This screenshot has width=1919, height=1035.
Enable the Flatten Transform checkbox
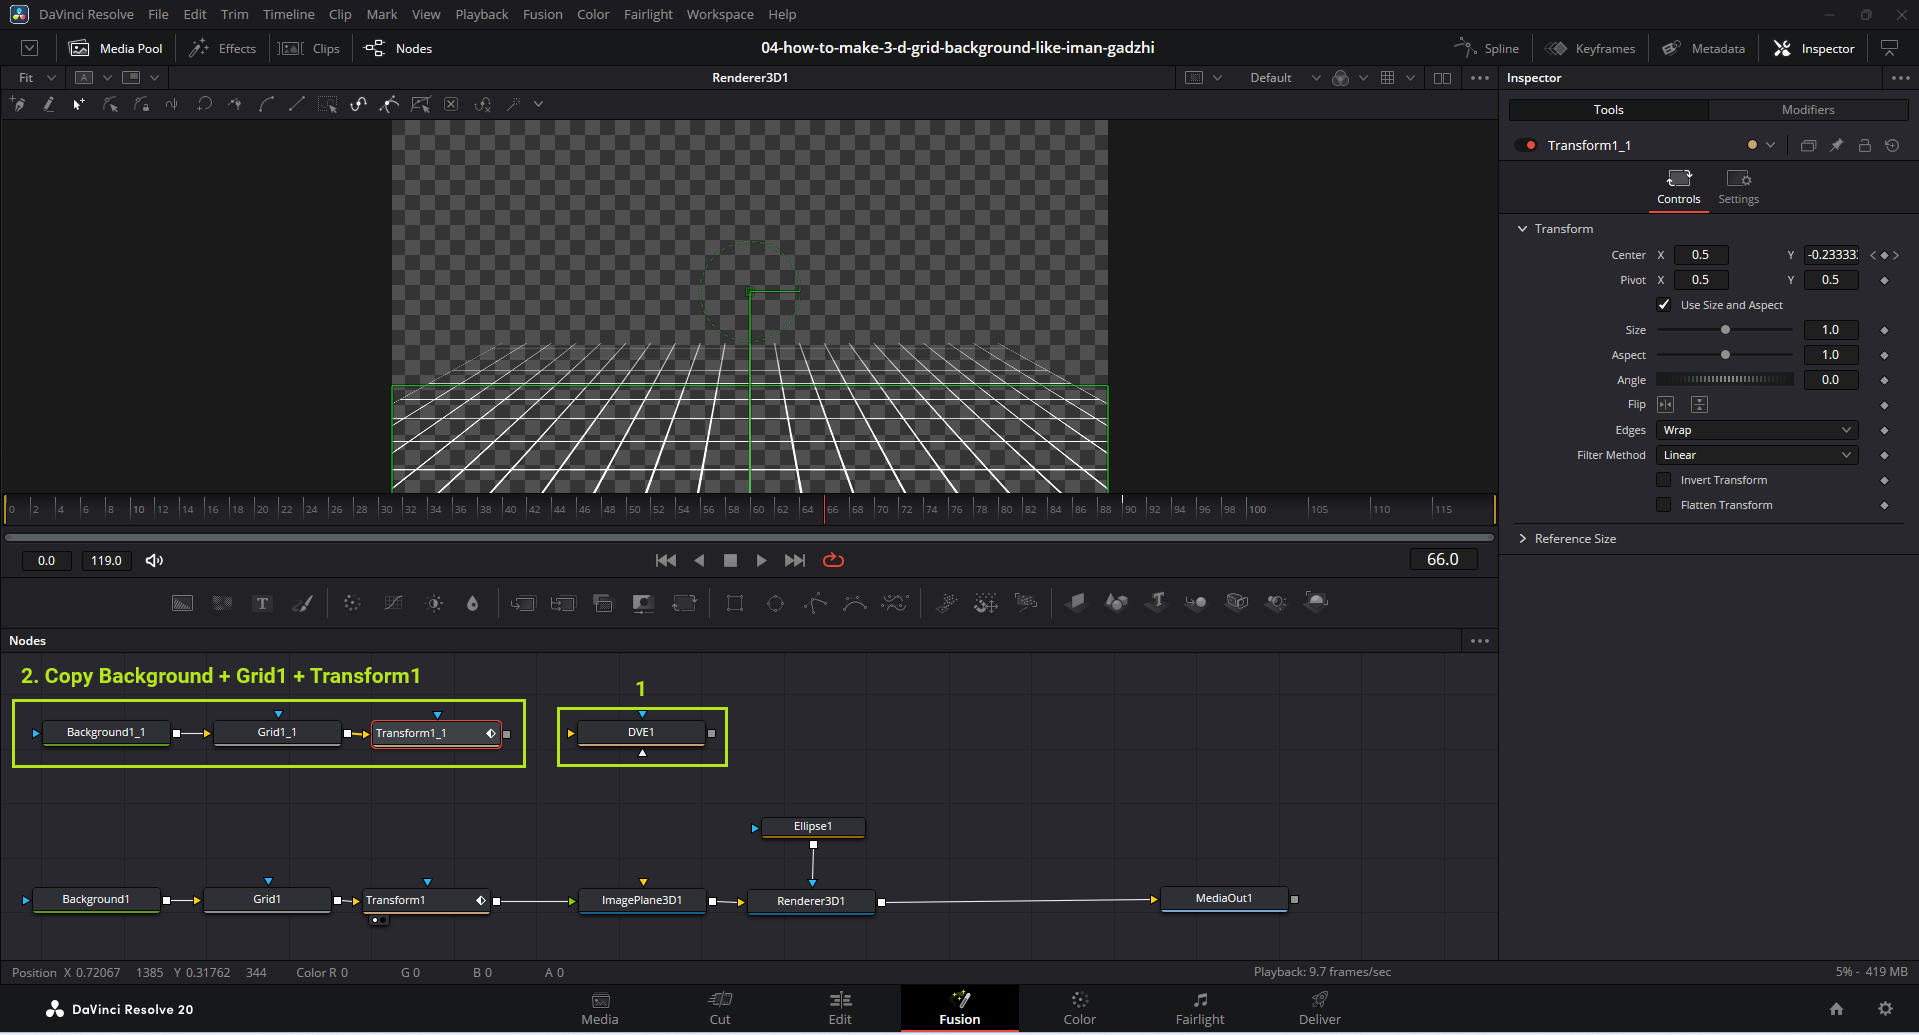click(x=1664, y=505)
